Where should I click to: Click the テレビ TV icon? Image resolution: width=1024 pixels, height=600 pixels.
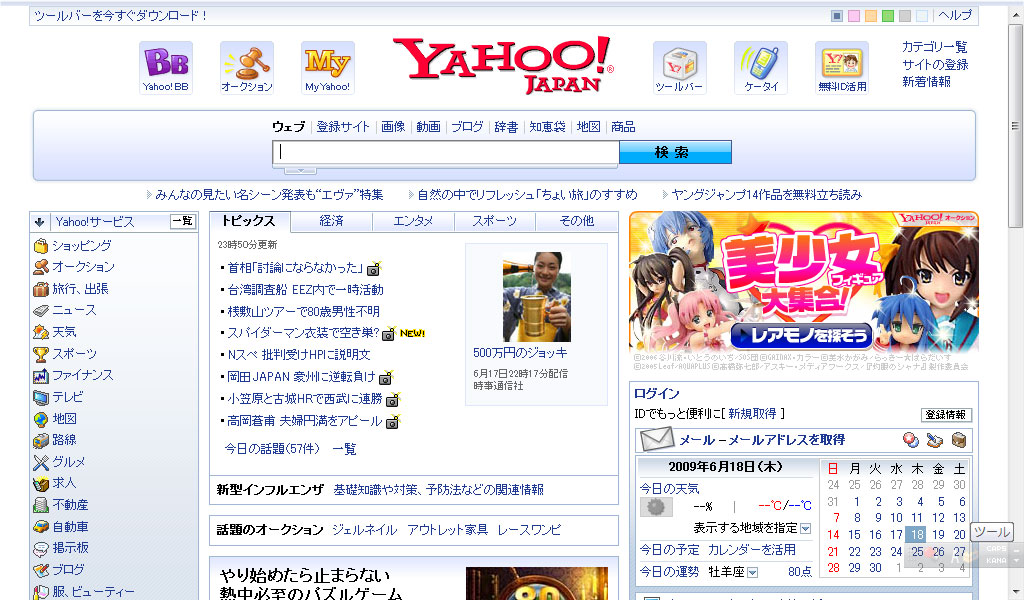coord(41,397)
